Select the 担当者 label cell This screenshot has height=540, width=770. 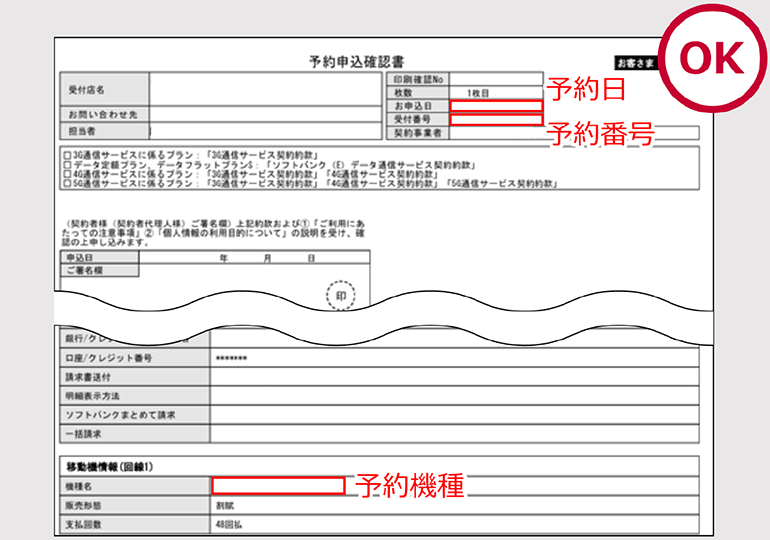pyautogui.click(x=105, y=131)
